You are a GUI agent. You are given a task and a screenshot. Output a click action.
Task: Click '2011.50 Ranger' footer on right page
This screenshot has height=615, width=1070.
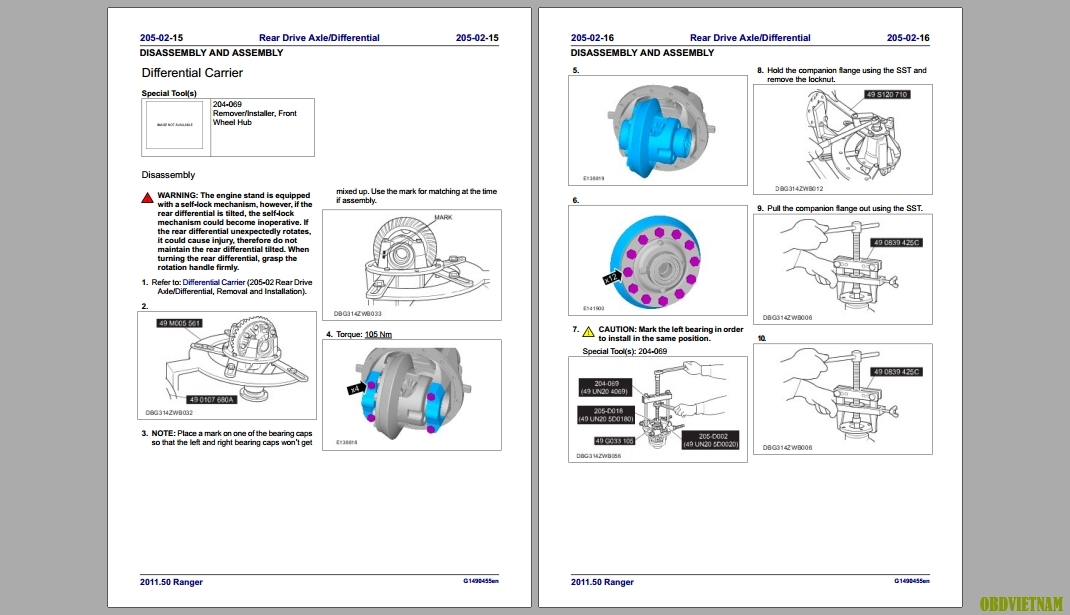pyautogui.click(x=602, y=582)
